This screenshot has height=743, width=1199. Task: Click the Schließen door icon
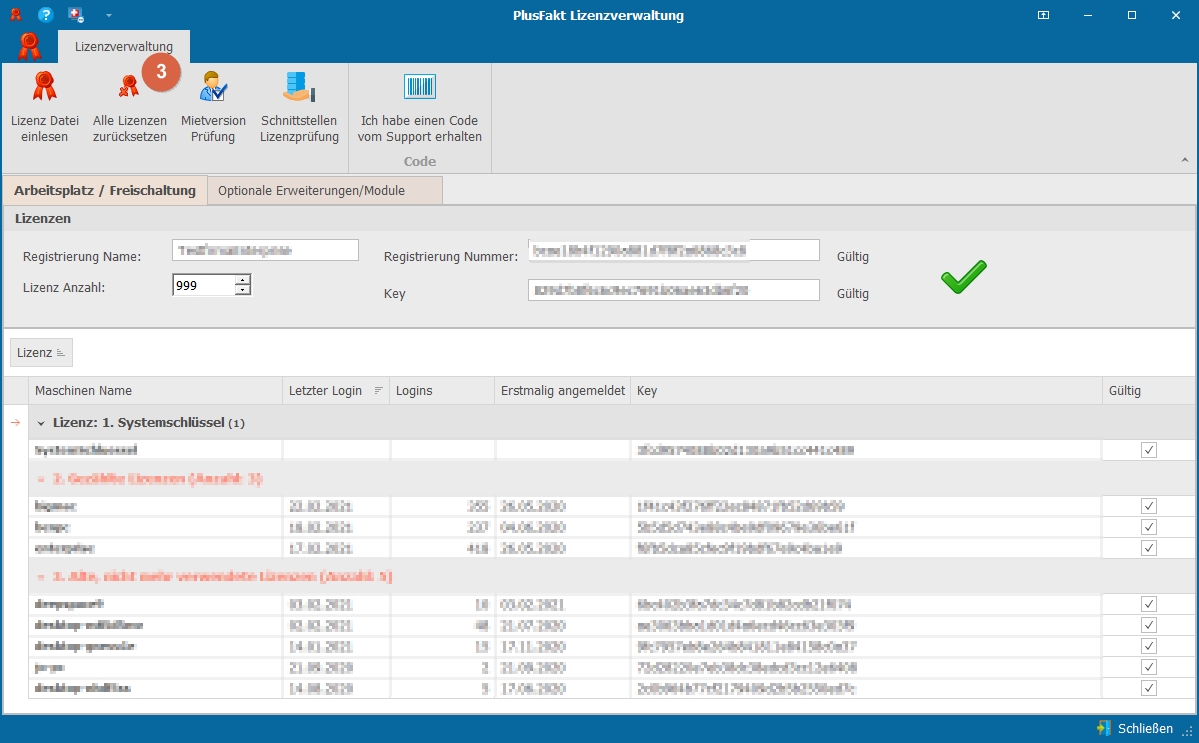[x=1103, y=728]
